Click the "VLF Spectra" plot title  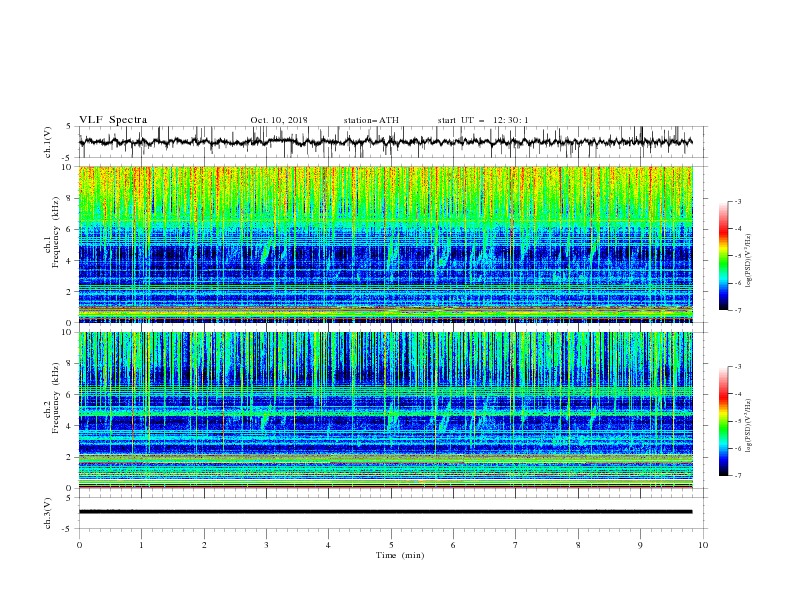click(x=113, y=120)
